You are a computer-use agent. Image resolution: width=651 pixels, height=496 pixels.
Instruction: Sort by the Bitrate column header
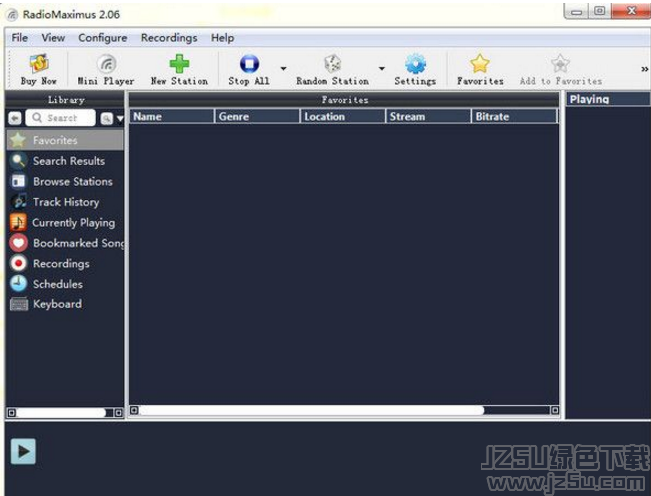pyautogui.click(x=514, y=116)
